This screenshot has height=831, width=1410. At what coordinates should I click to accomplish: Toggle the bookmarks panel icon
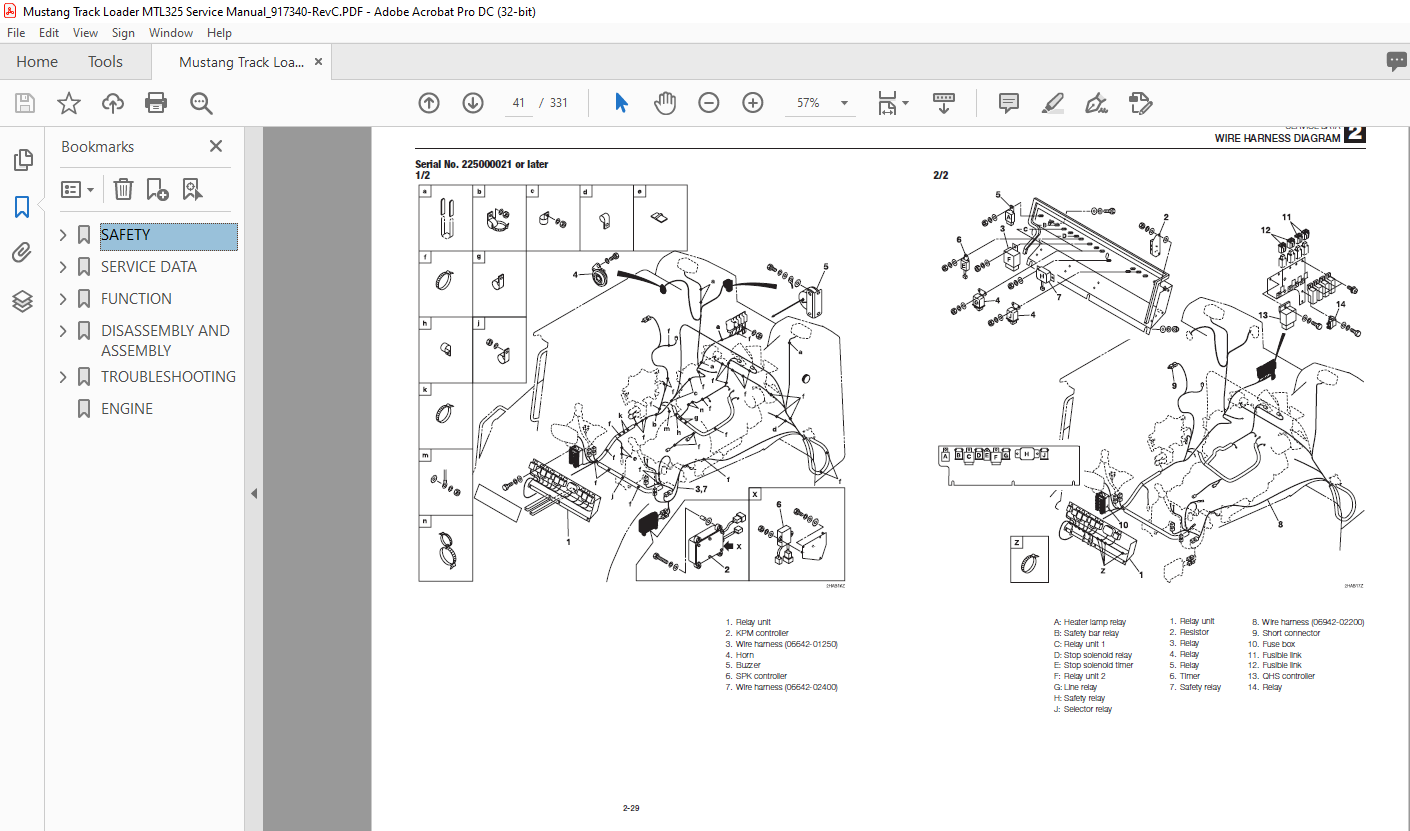(x=22, y=207)
